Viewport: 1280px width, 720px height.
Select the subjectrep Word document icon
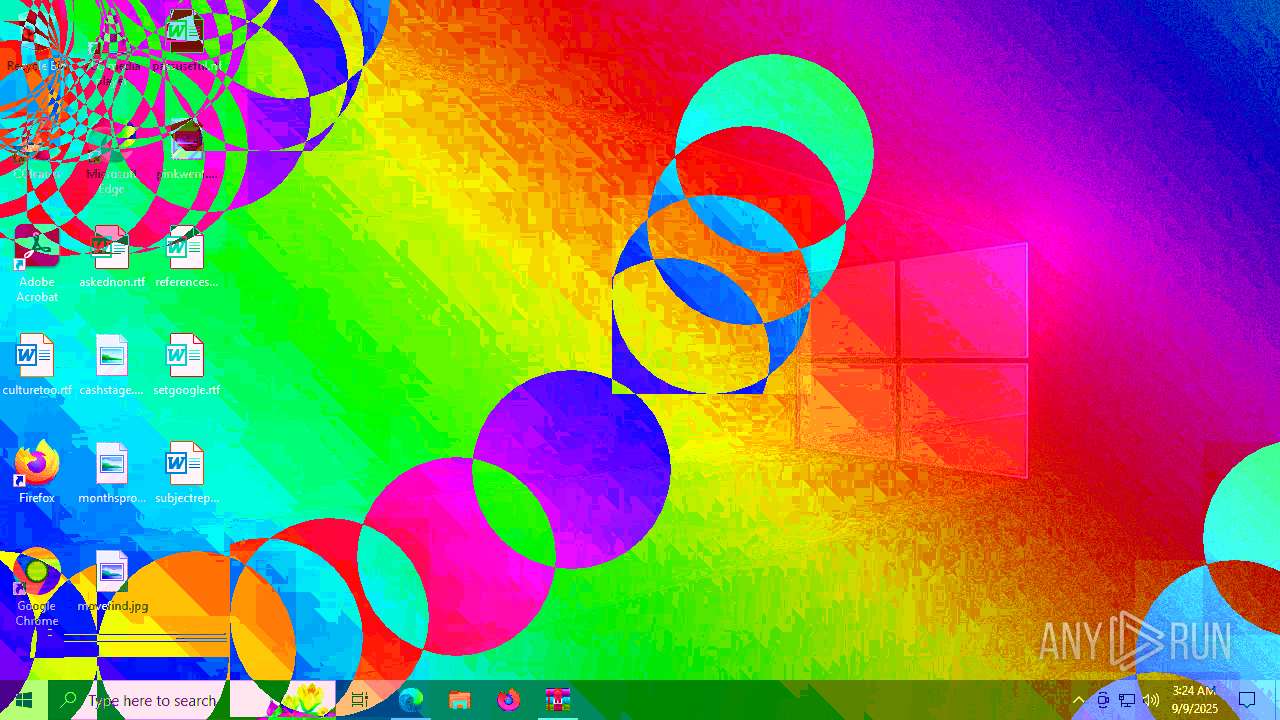(x=185, y=472)
